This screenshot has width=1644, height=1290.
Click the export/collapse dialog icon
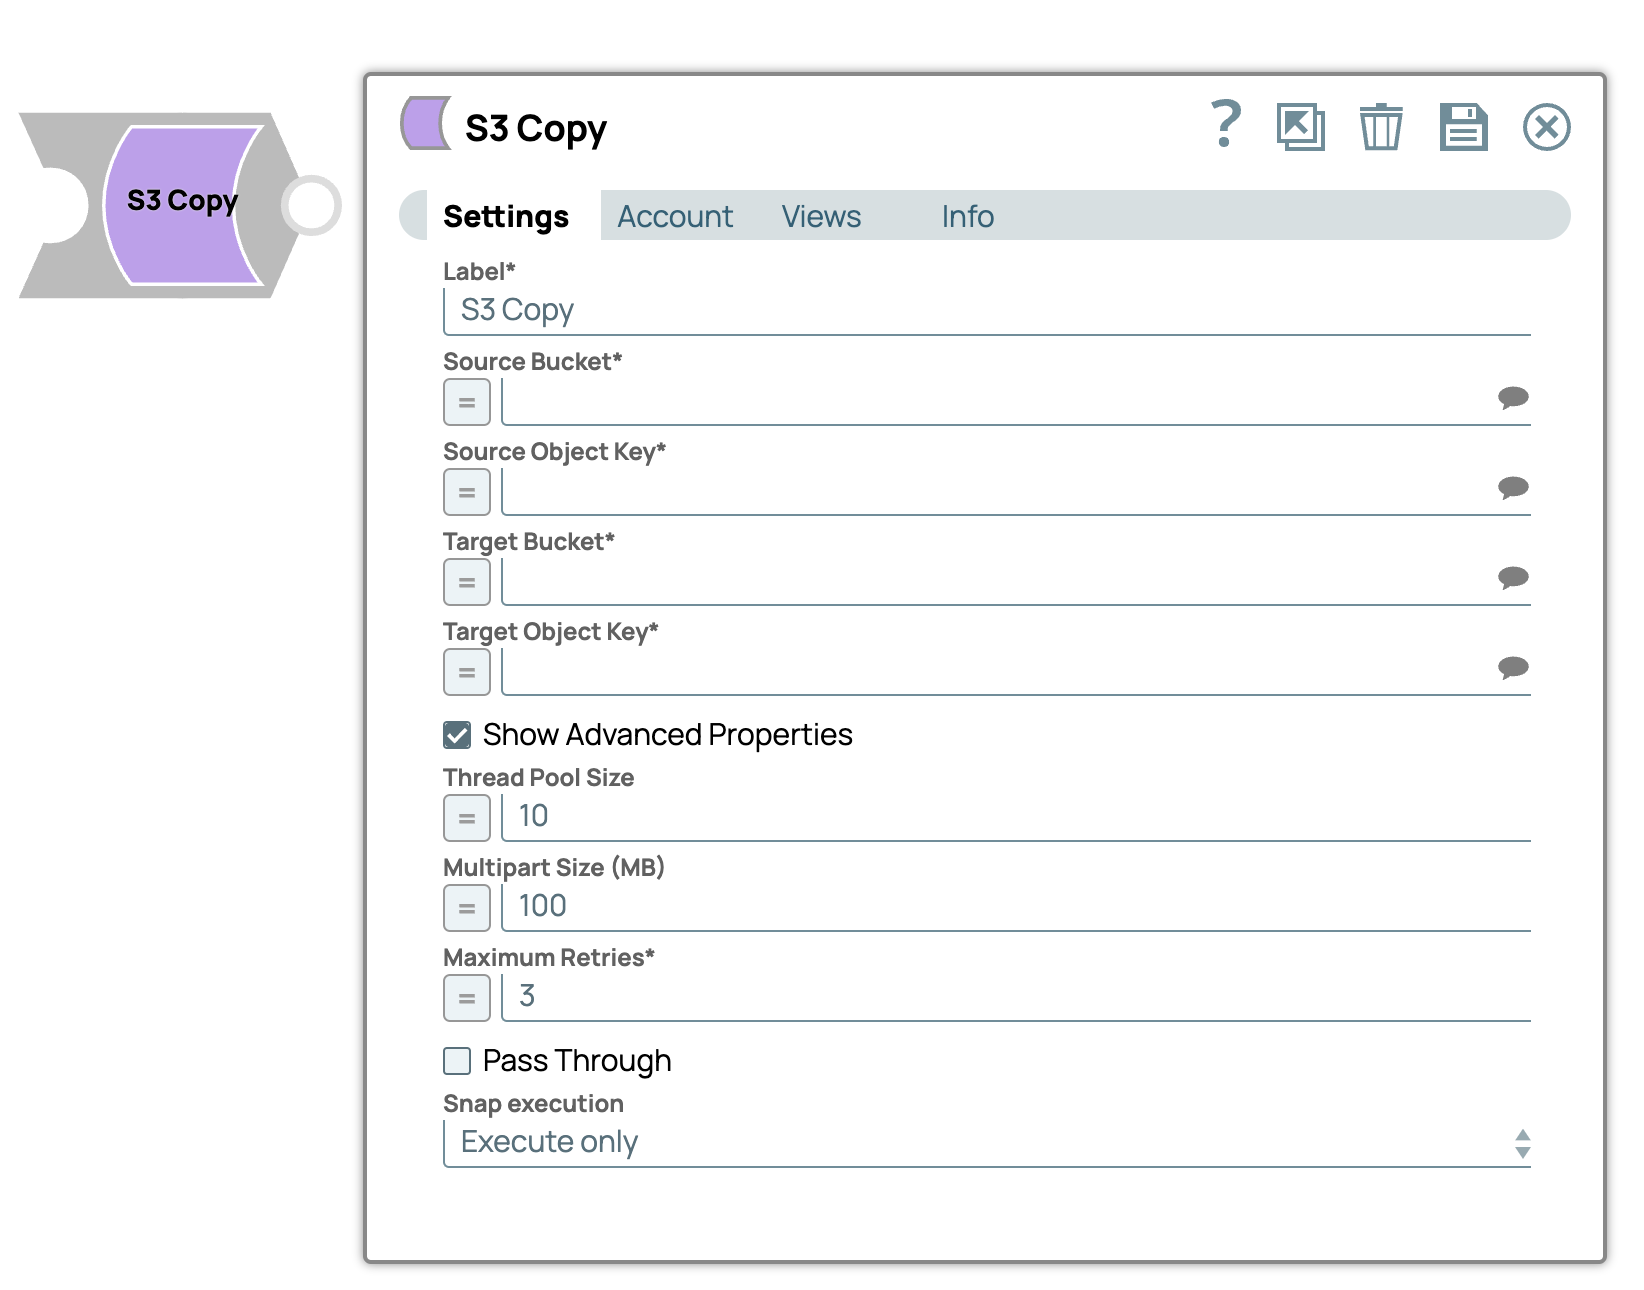pos(1300,127)
